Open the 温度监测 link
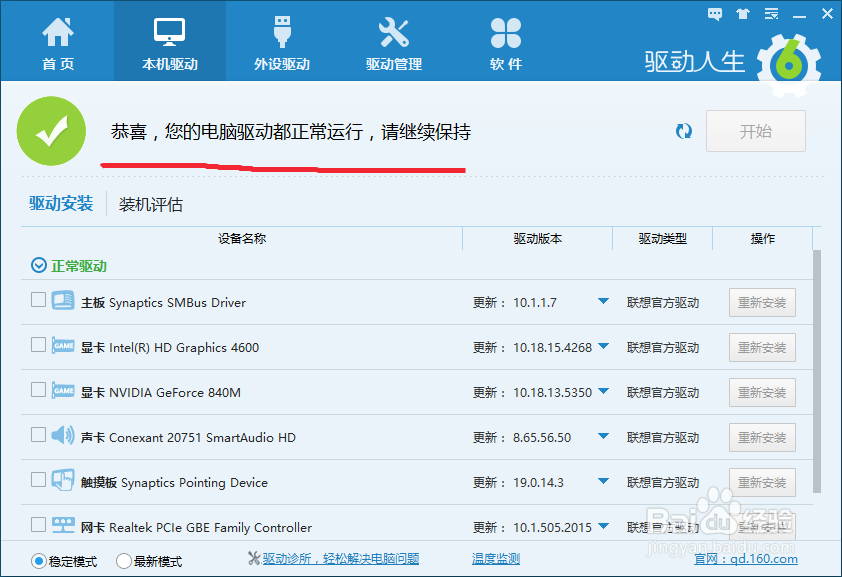 tap(496, 559)
